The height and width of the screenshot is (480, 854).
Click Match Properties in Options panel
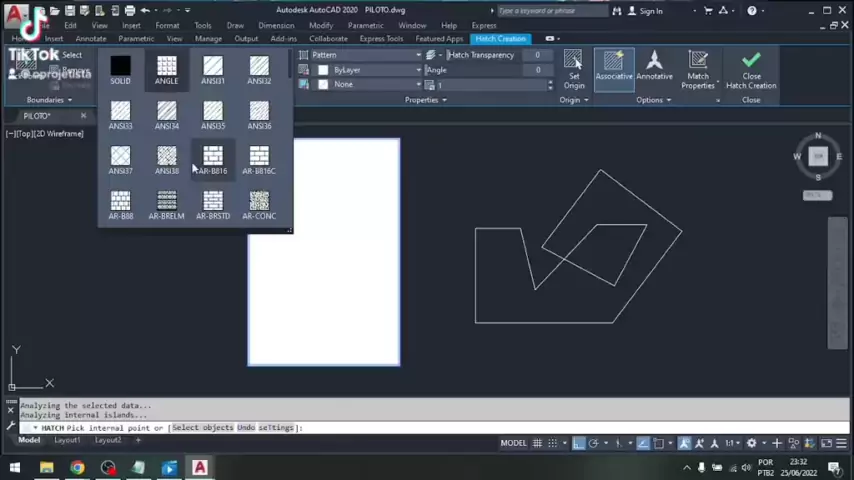(698, 68)
